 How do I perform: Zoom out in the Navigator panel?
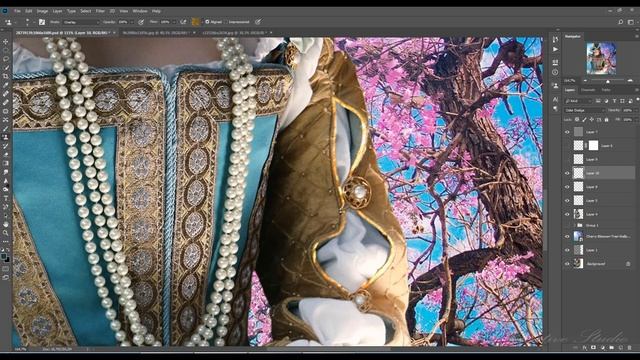[x=585, y=81]
